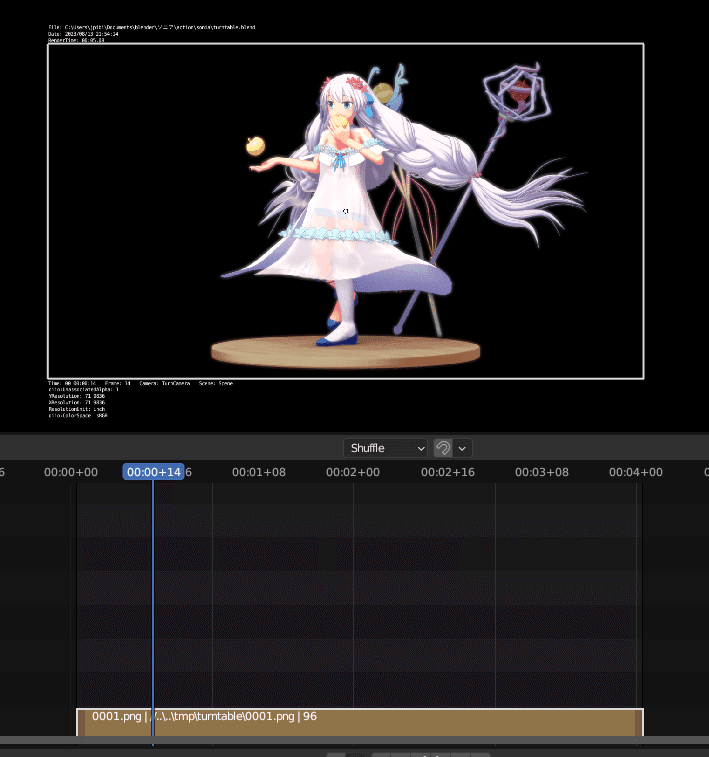Viewport: 709px width, 757px height.
Task: Click the blue 00:00+14 playhead frame indicator
Action: (x=153, y=472)
